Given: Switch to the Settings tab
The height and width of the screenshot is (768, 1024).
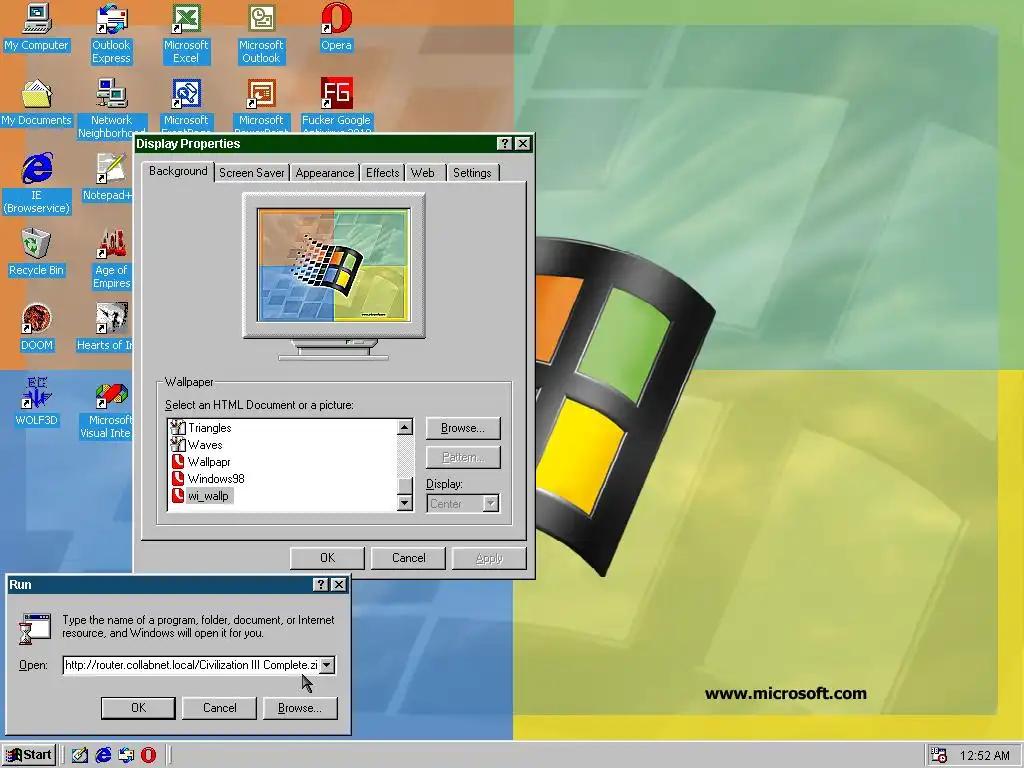Looking at the screenshot, I should point(472,173).
